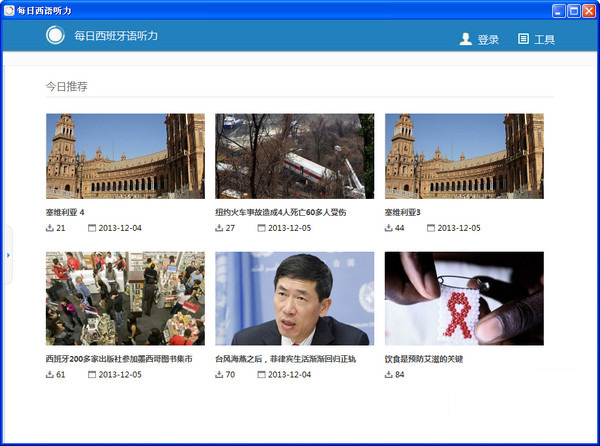Open the train accident news thumbnail
This screenshot has width=600, height=446.
tap(295, 156)
